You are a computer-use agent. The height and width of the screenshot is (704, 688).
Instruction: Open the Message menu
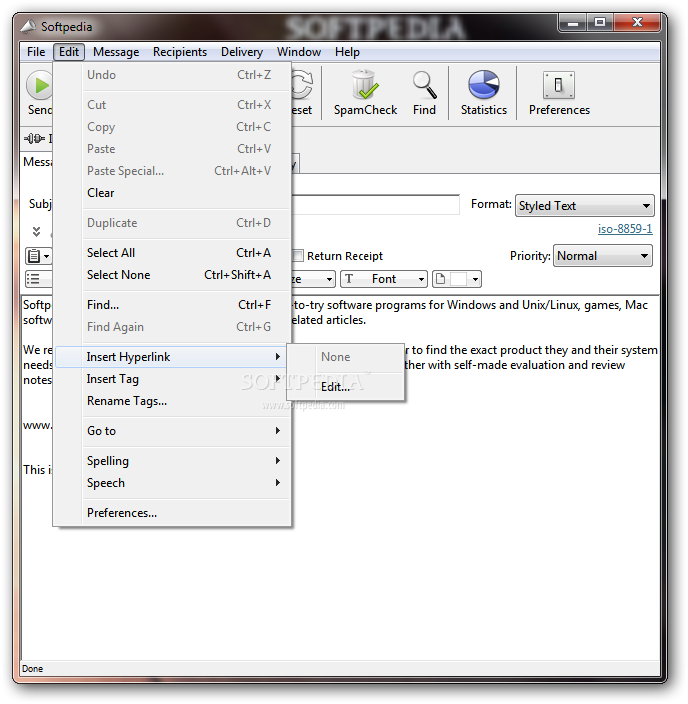pyautogui.click(x=116, y=52)
